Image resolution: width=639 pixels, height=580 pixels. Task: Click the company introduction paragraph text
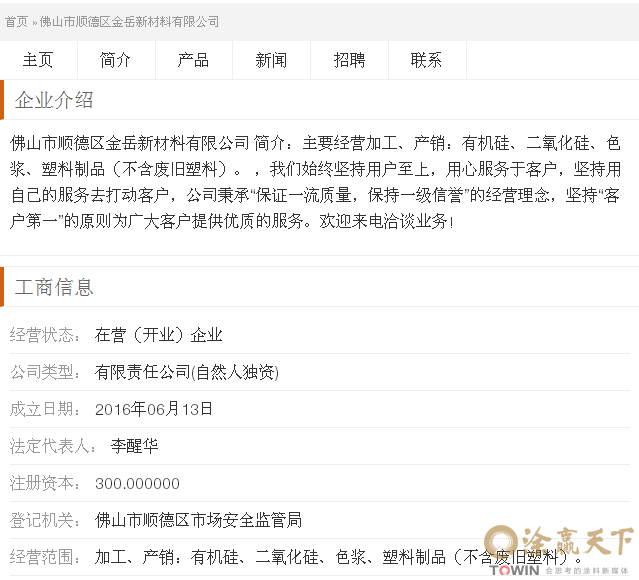pyautogui.click(x=315, y=182)
